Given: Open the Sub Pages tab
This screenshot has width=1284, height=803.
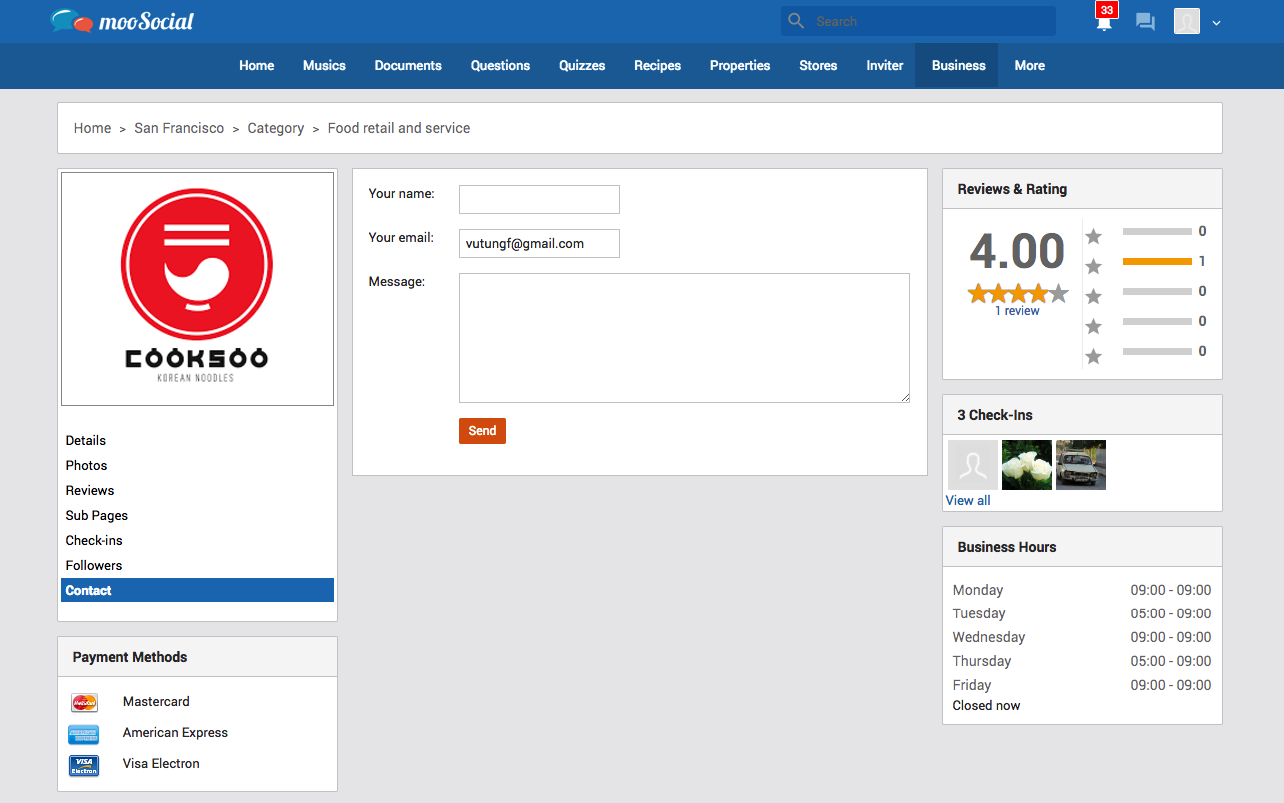Looking at the screenshot, I should (x=97, y=515).
